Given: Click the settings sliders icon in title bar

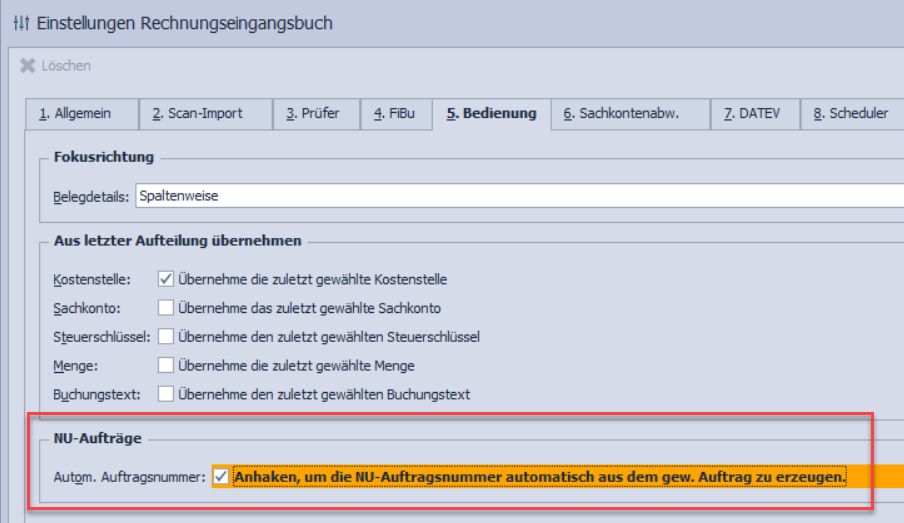Looking at the screenshot, I should tap(22, 22).
